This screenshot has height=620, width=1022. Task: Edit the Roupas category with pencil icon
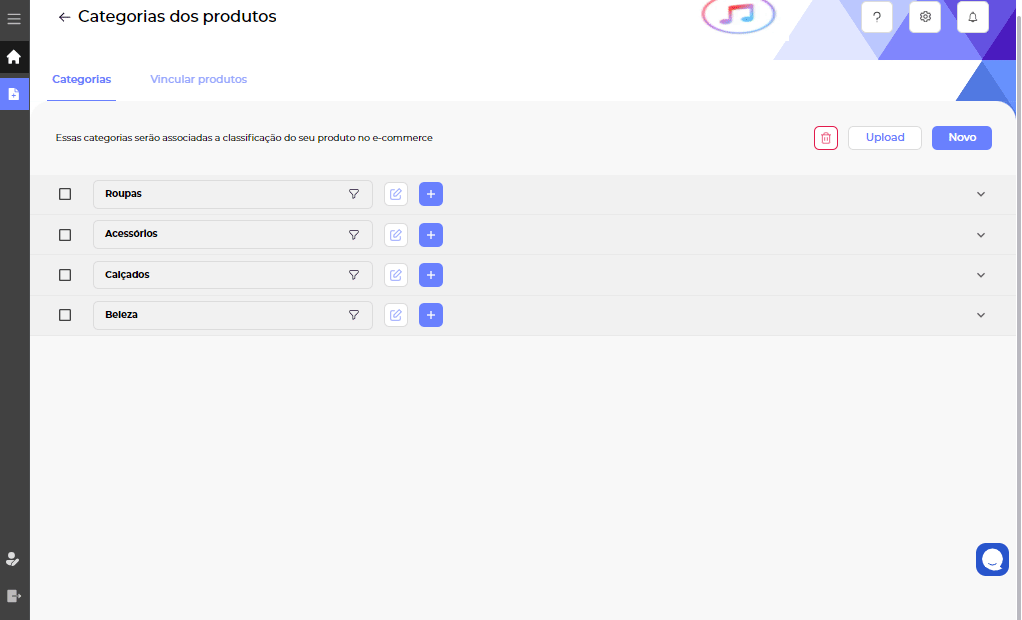click(396, 194)
